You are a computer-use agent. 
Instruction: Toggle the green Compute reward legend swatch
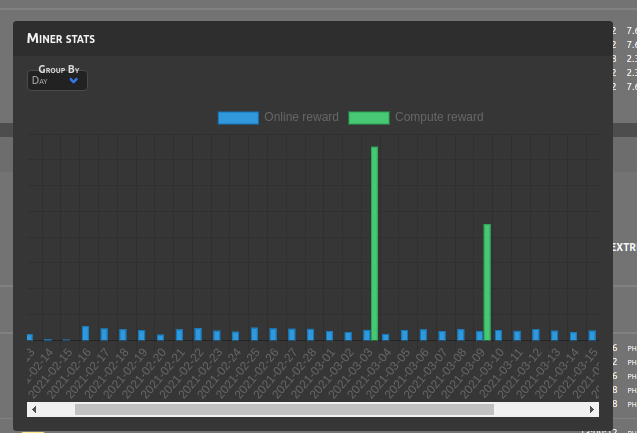click(368, 118)
